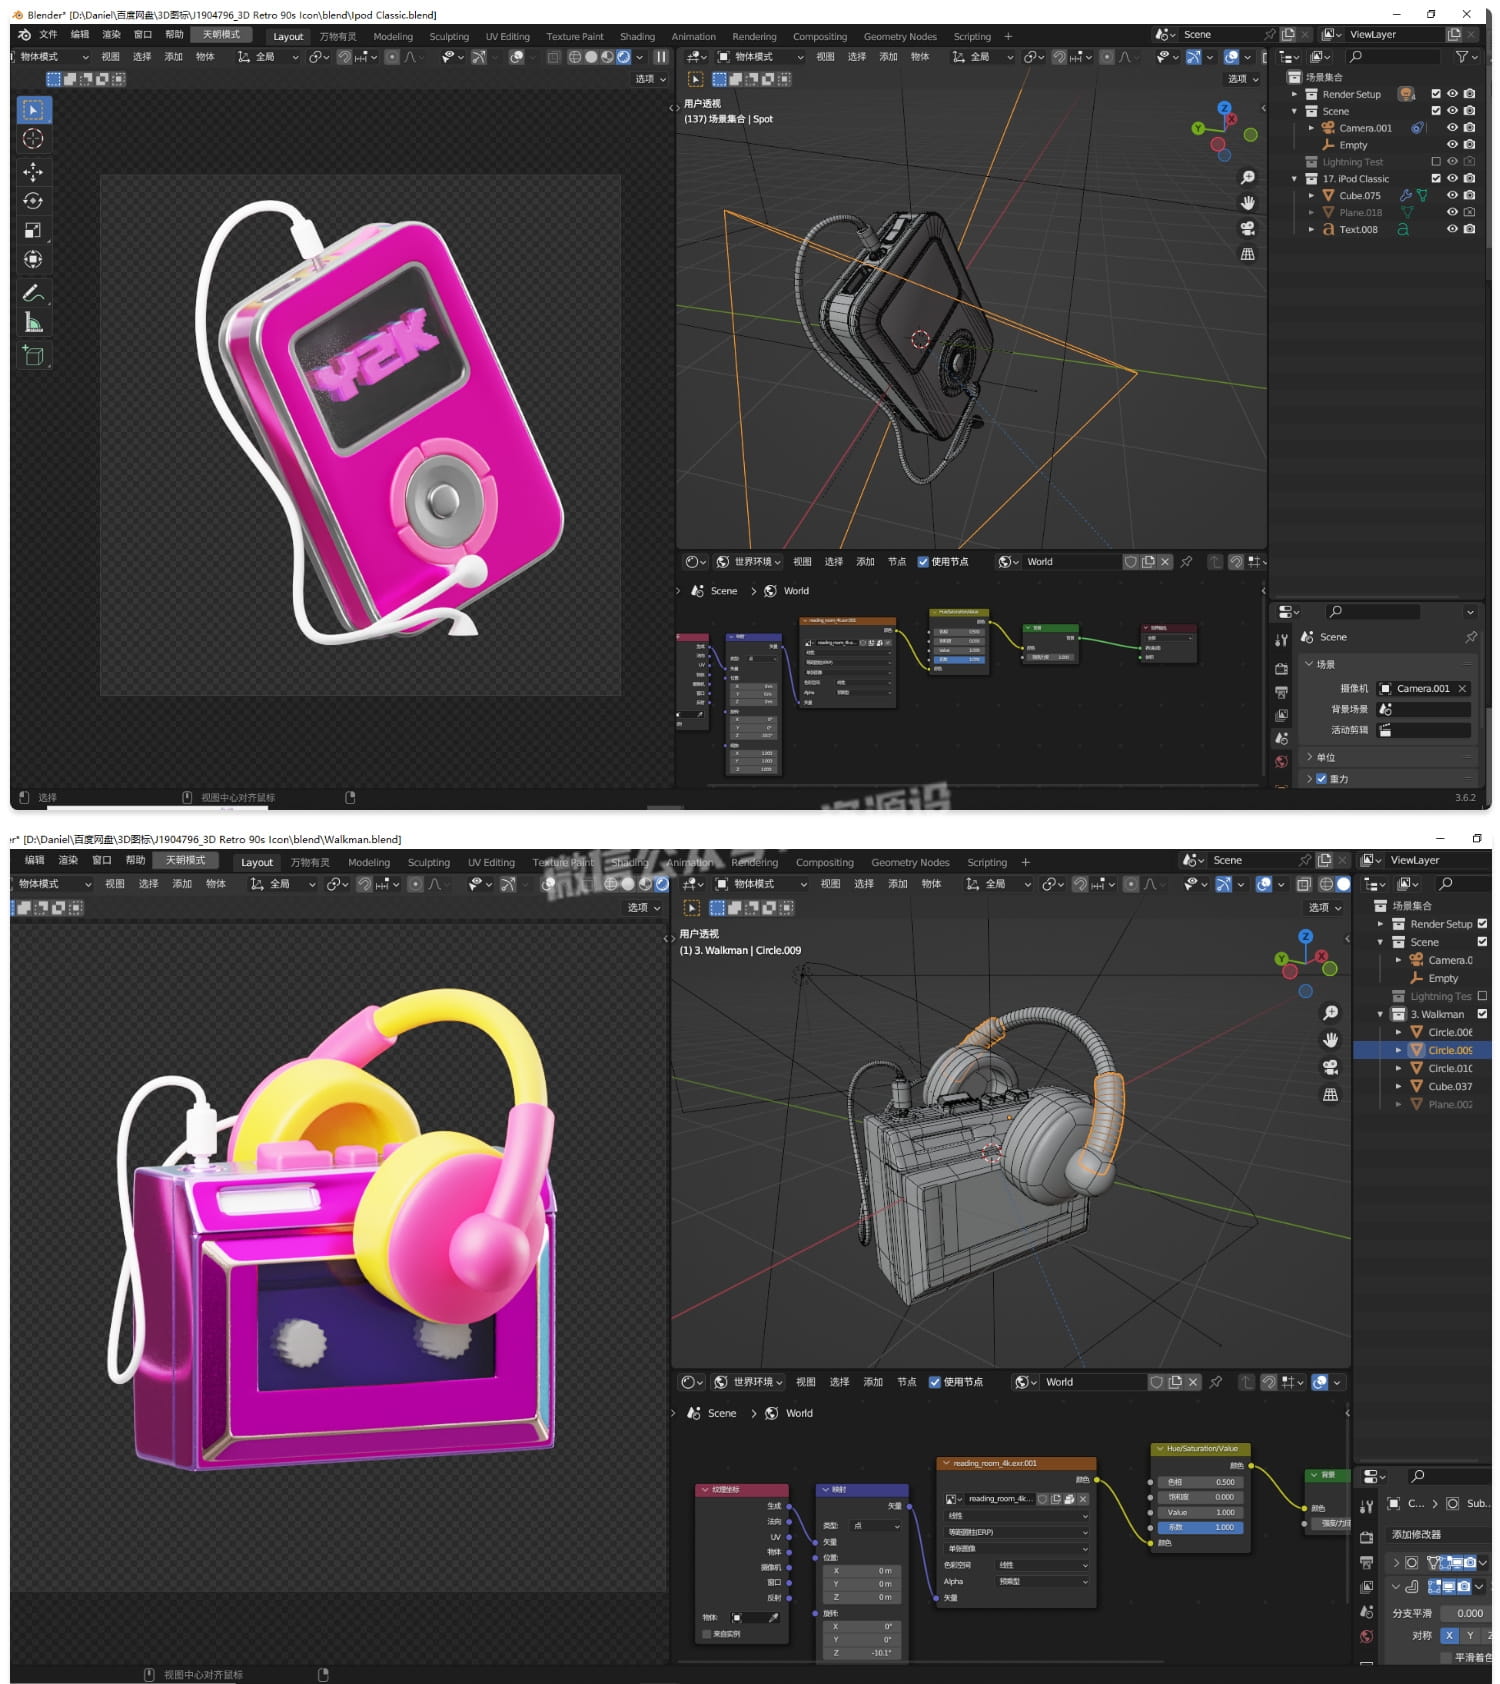The width and height of the screenshot is (1500, 1684).
Task: Pause viewport render in iPod window header
Action: click(661, 57)
